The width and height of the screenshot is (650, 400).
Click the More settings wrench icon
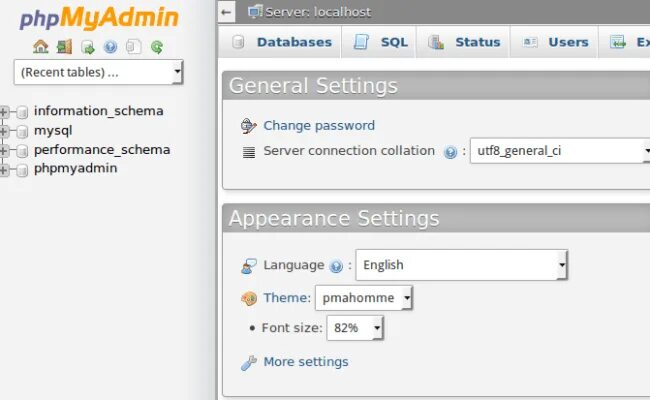[249, 363]
